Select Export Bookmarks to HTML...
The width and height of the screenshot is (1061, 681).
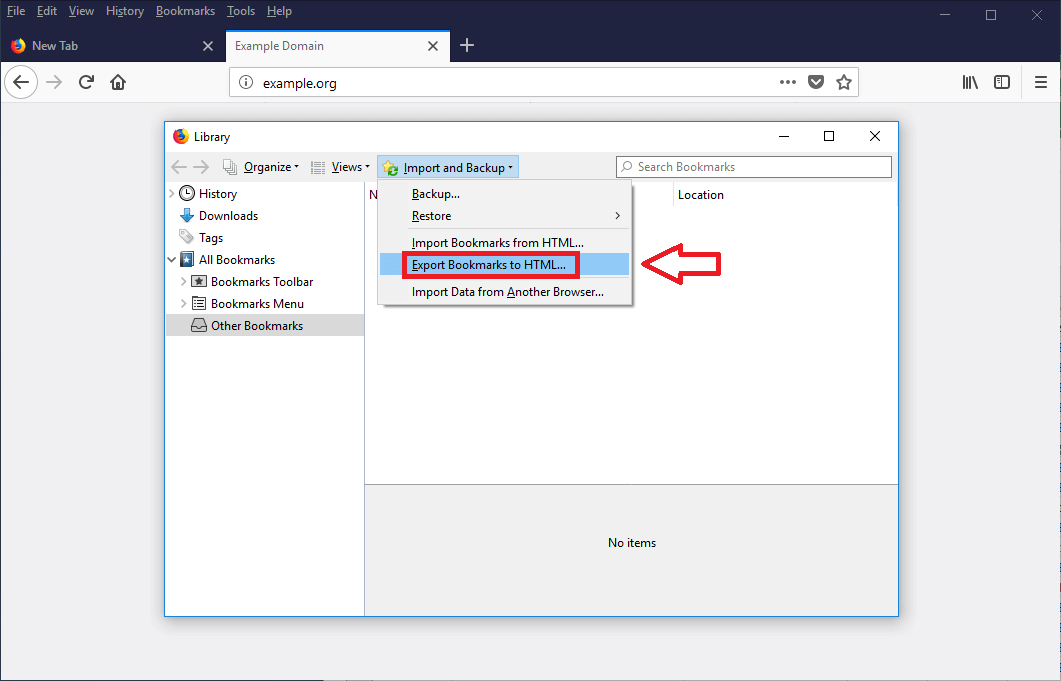tap(505, 264)
